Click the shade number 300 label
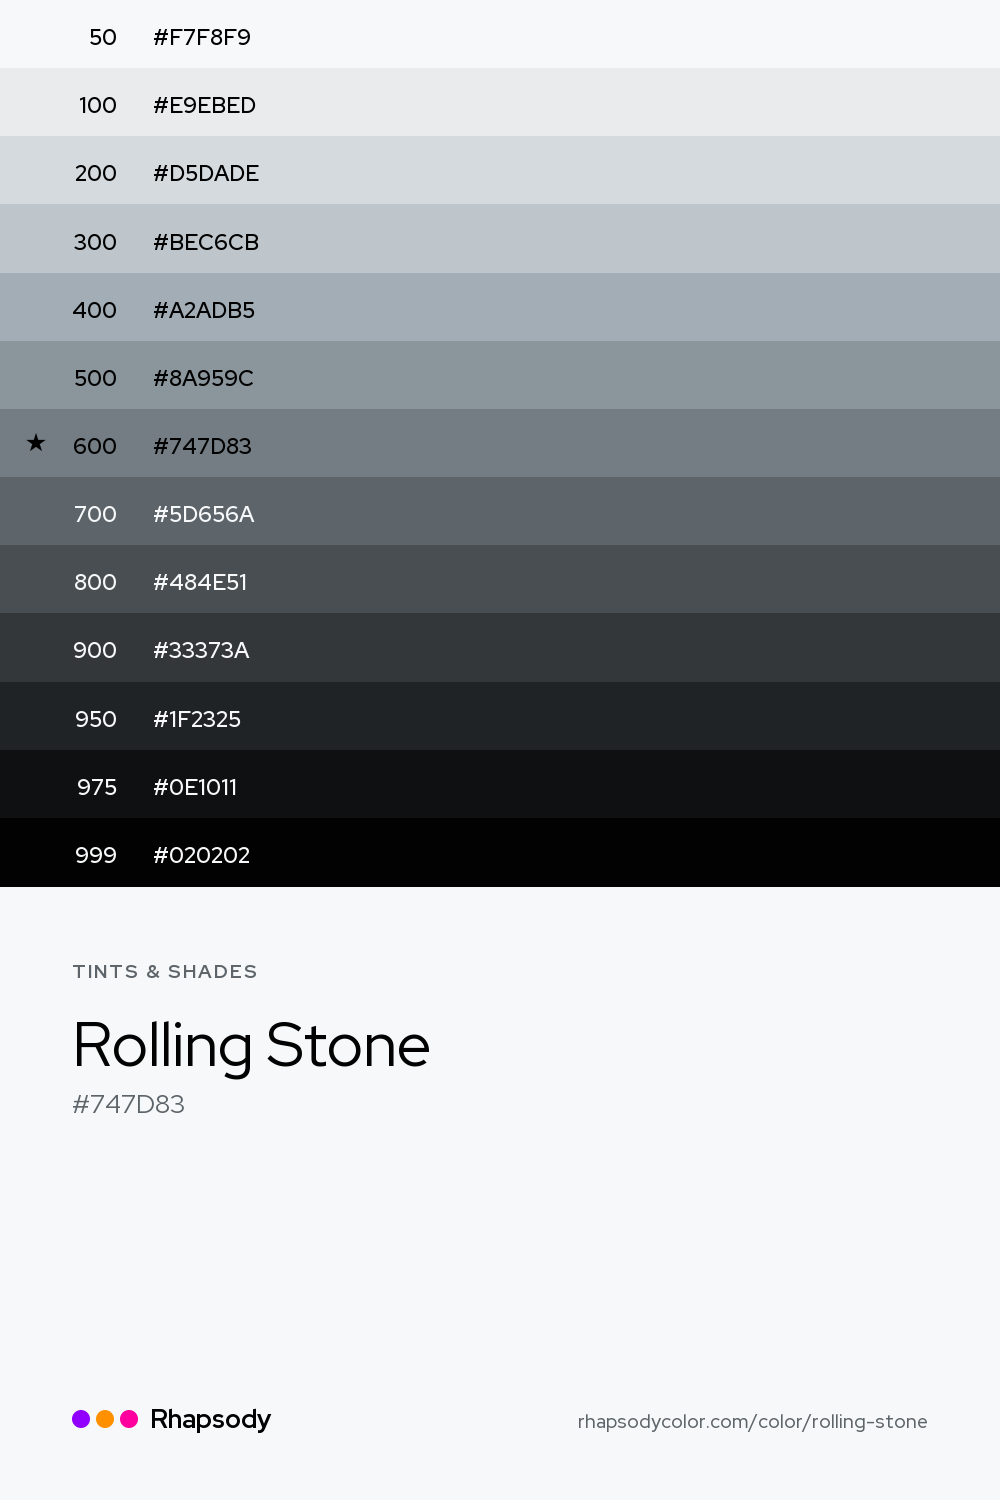Image resolution: width=1000 pixels, height=1500 pixels. tap(95, 243)
